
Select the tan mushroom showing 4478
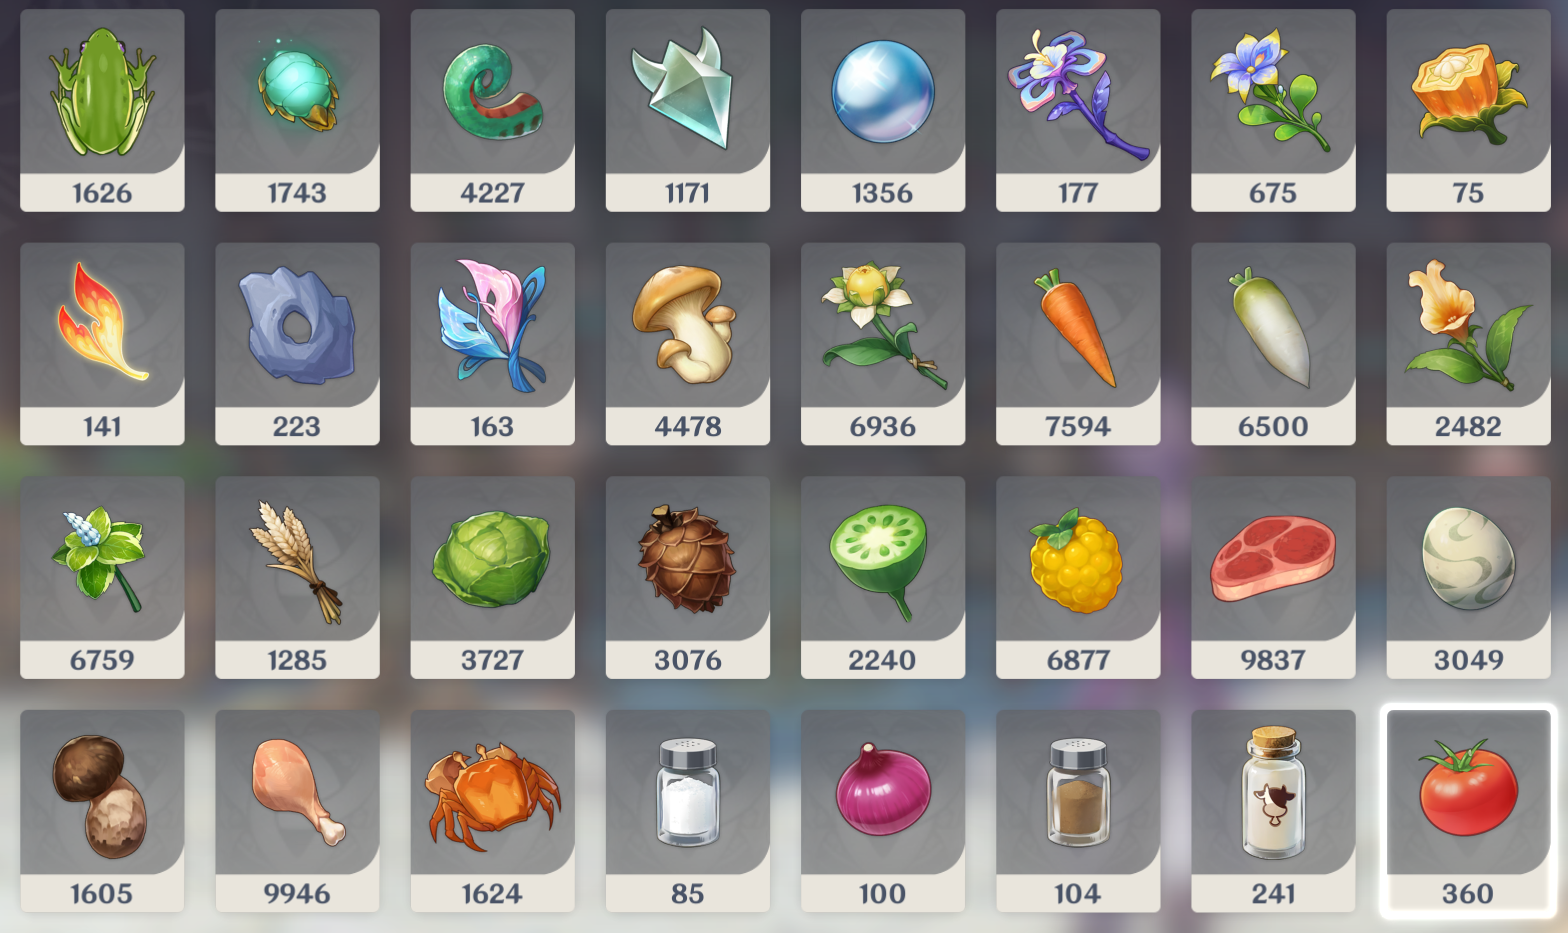[687, 343]
